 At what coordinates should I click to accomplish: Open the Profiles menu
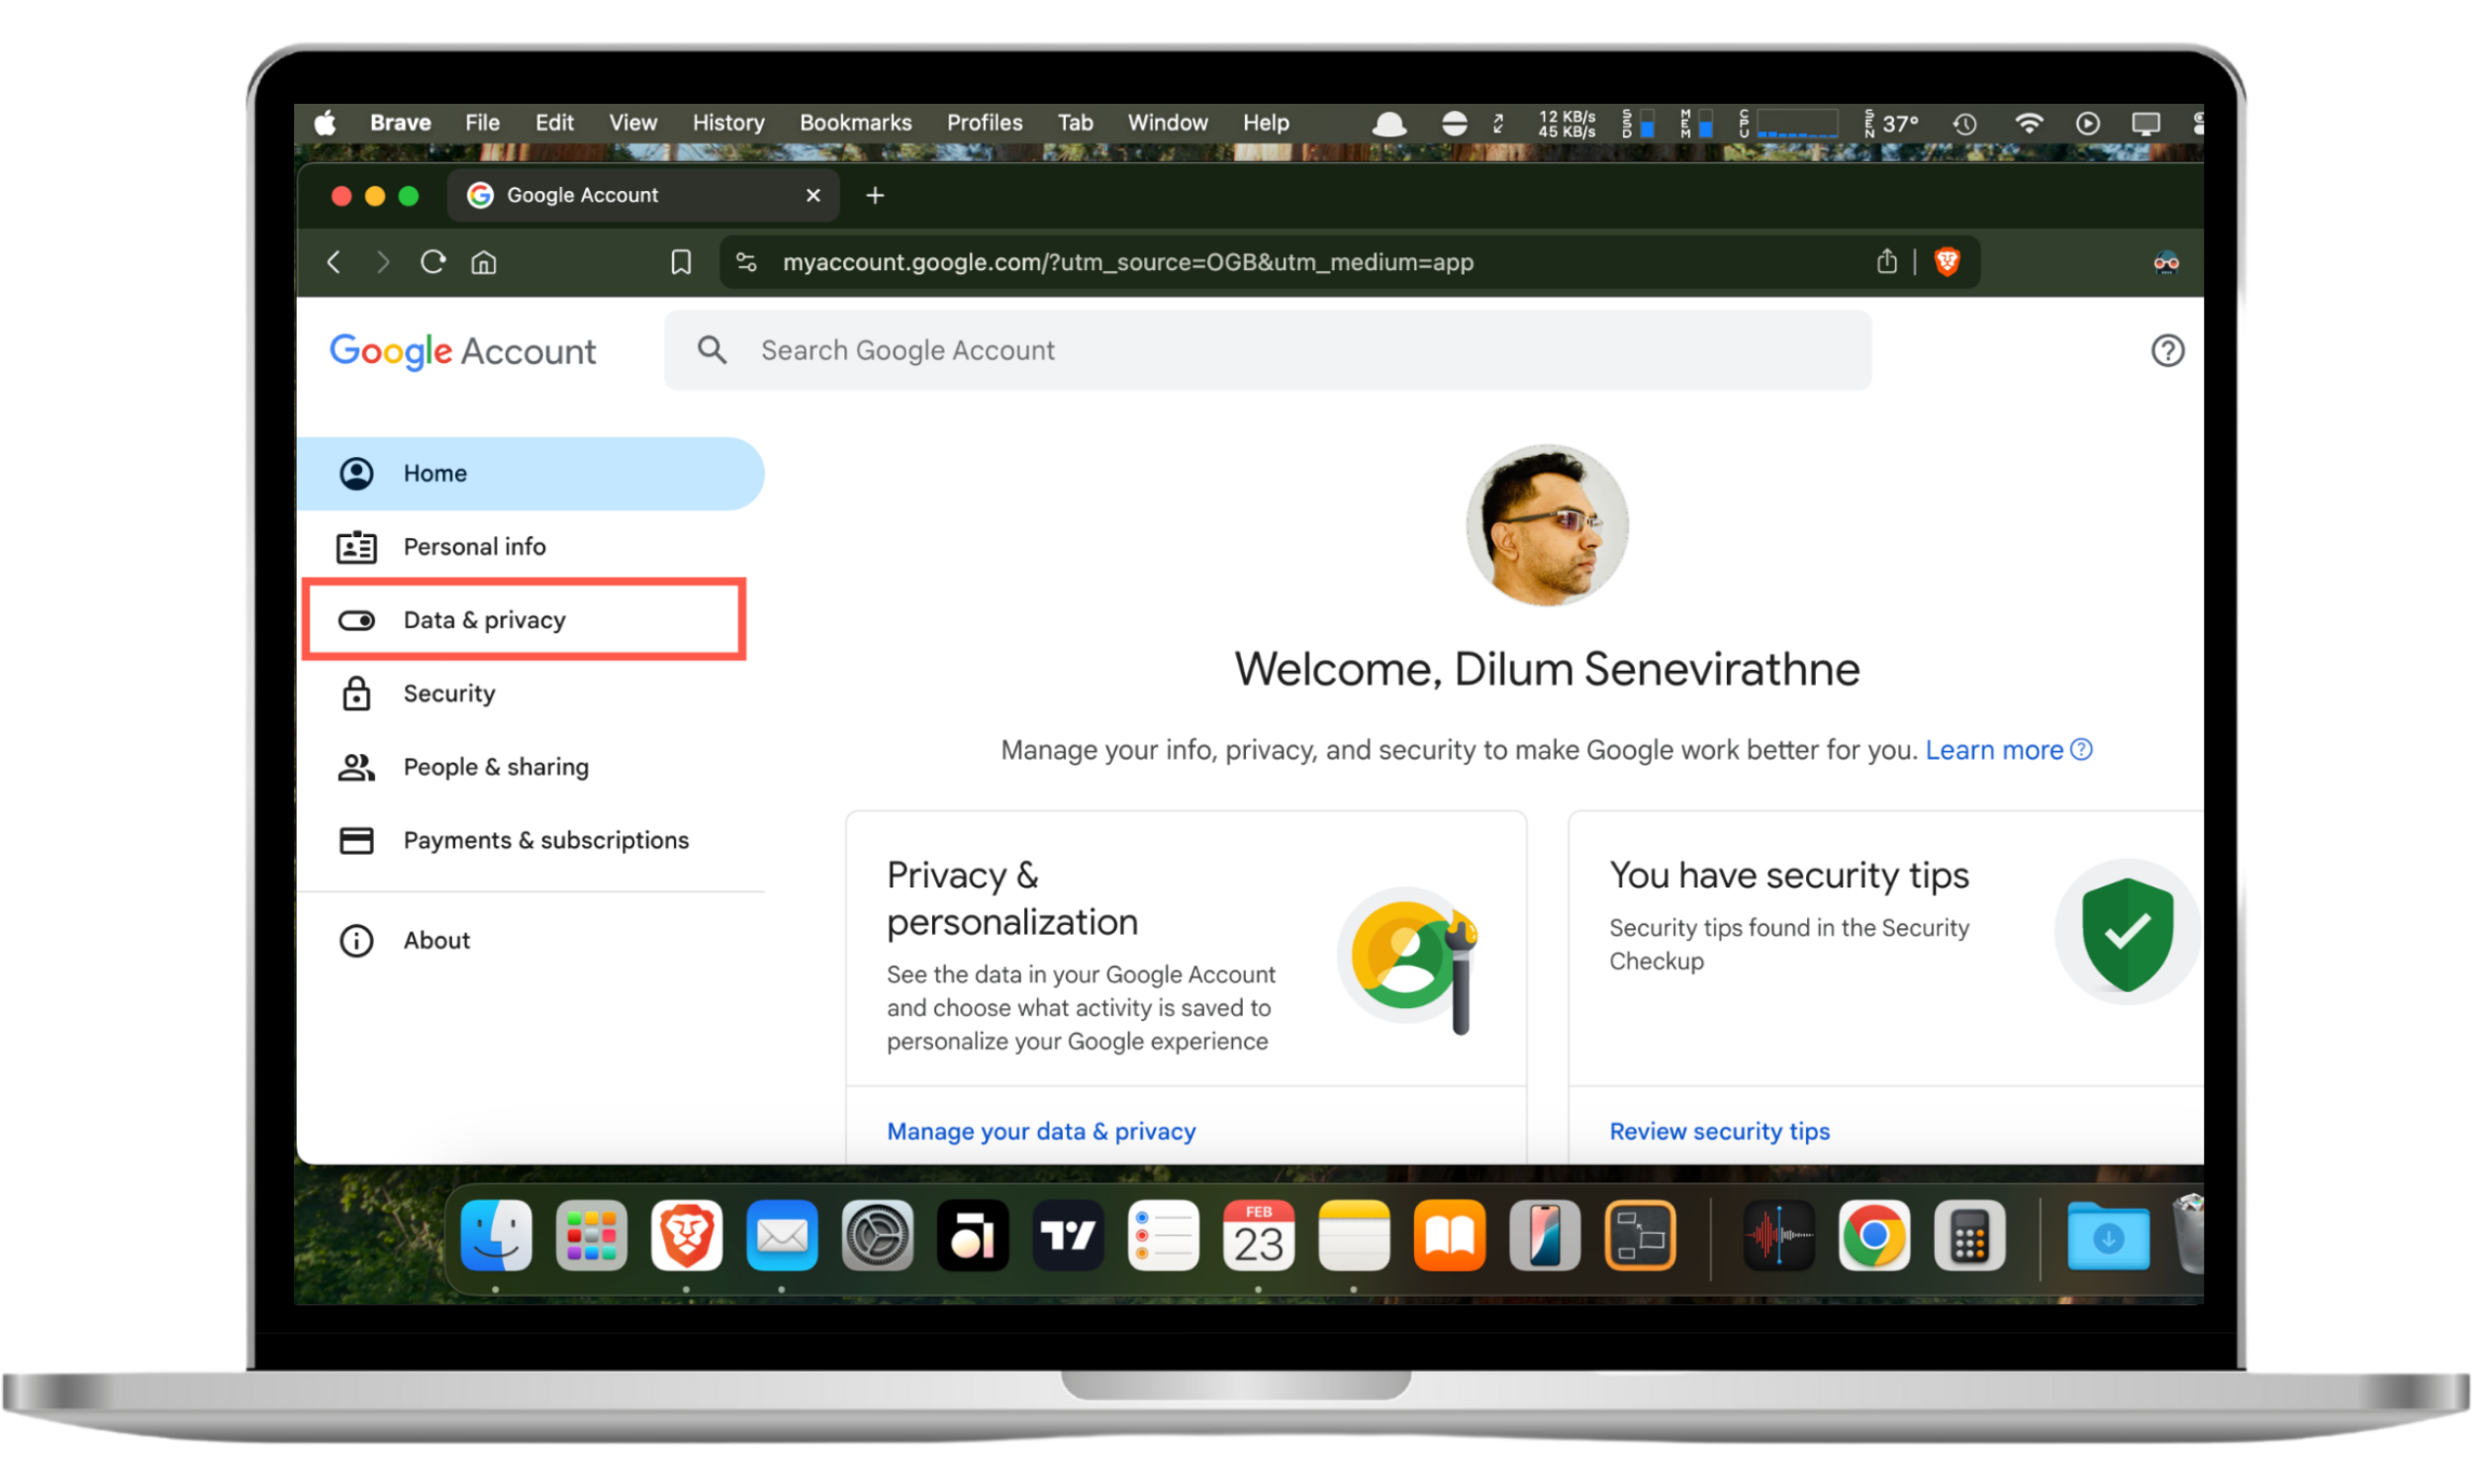point(984,122)
